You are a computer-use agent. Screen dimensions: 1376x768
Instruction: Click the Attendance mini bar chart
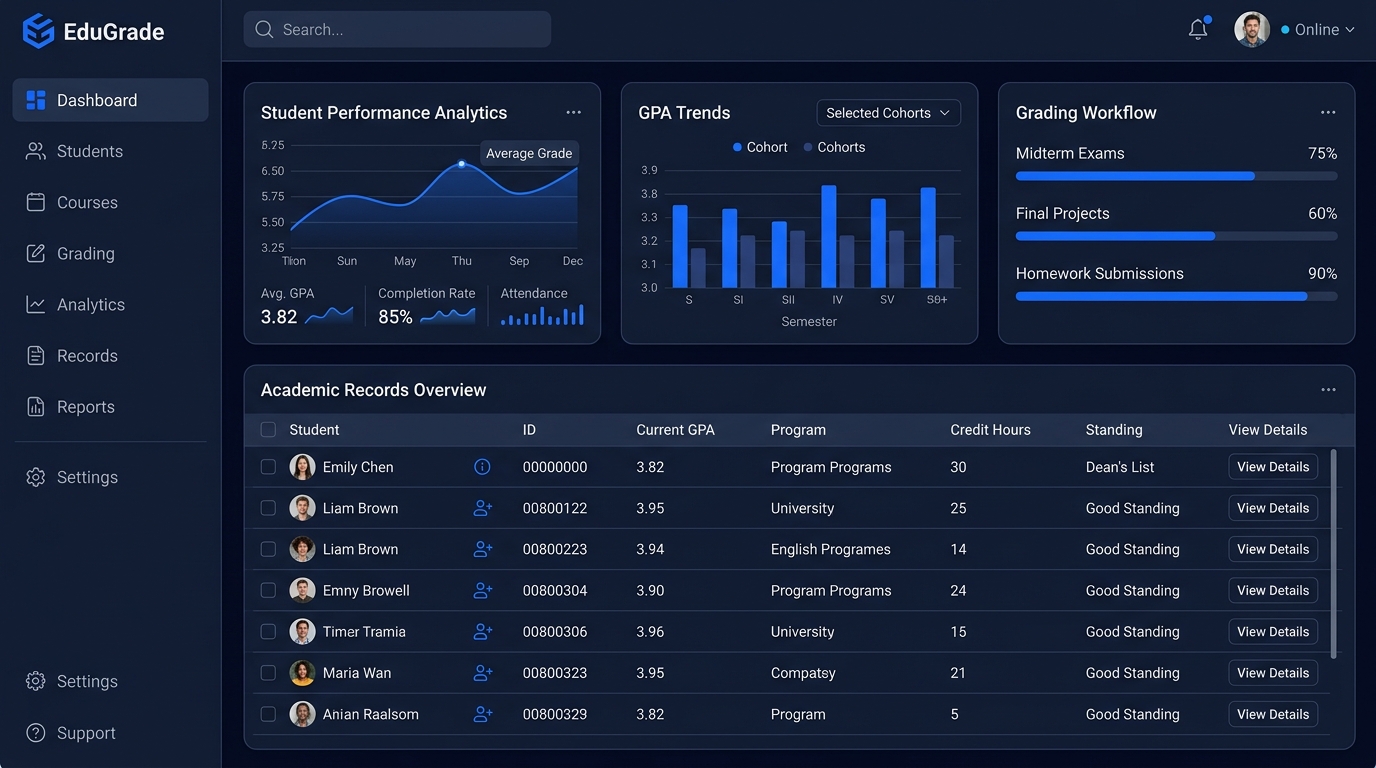(542, 316)
